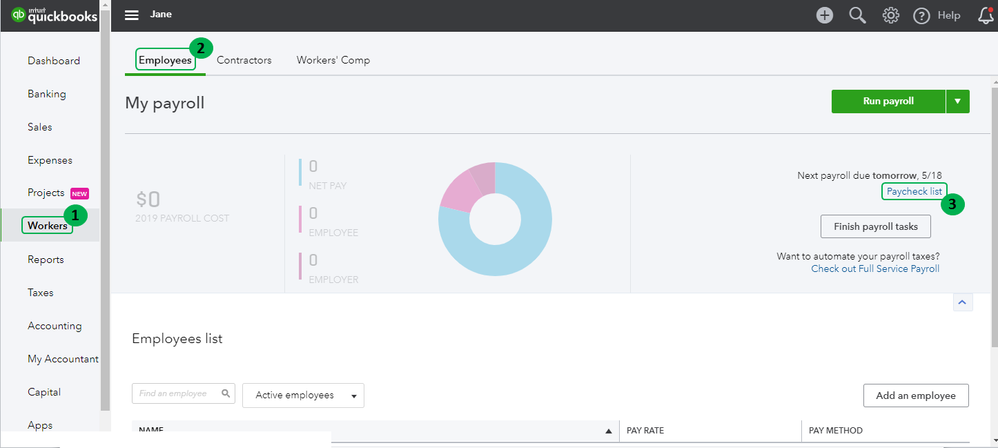
Task: Switch to the Contractors tab
Action: (x=244, y=60)
